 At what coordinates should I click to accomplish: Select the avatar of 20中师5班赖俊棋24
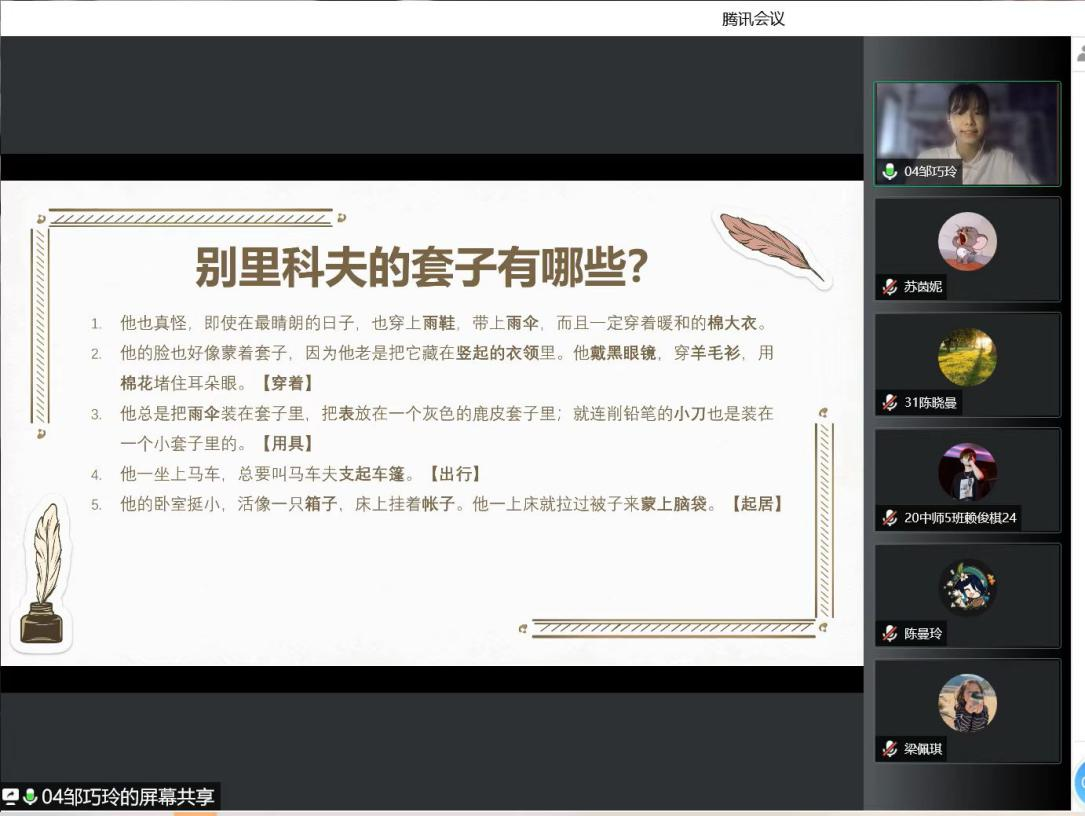[967, 472]
